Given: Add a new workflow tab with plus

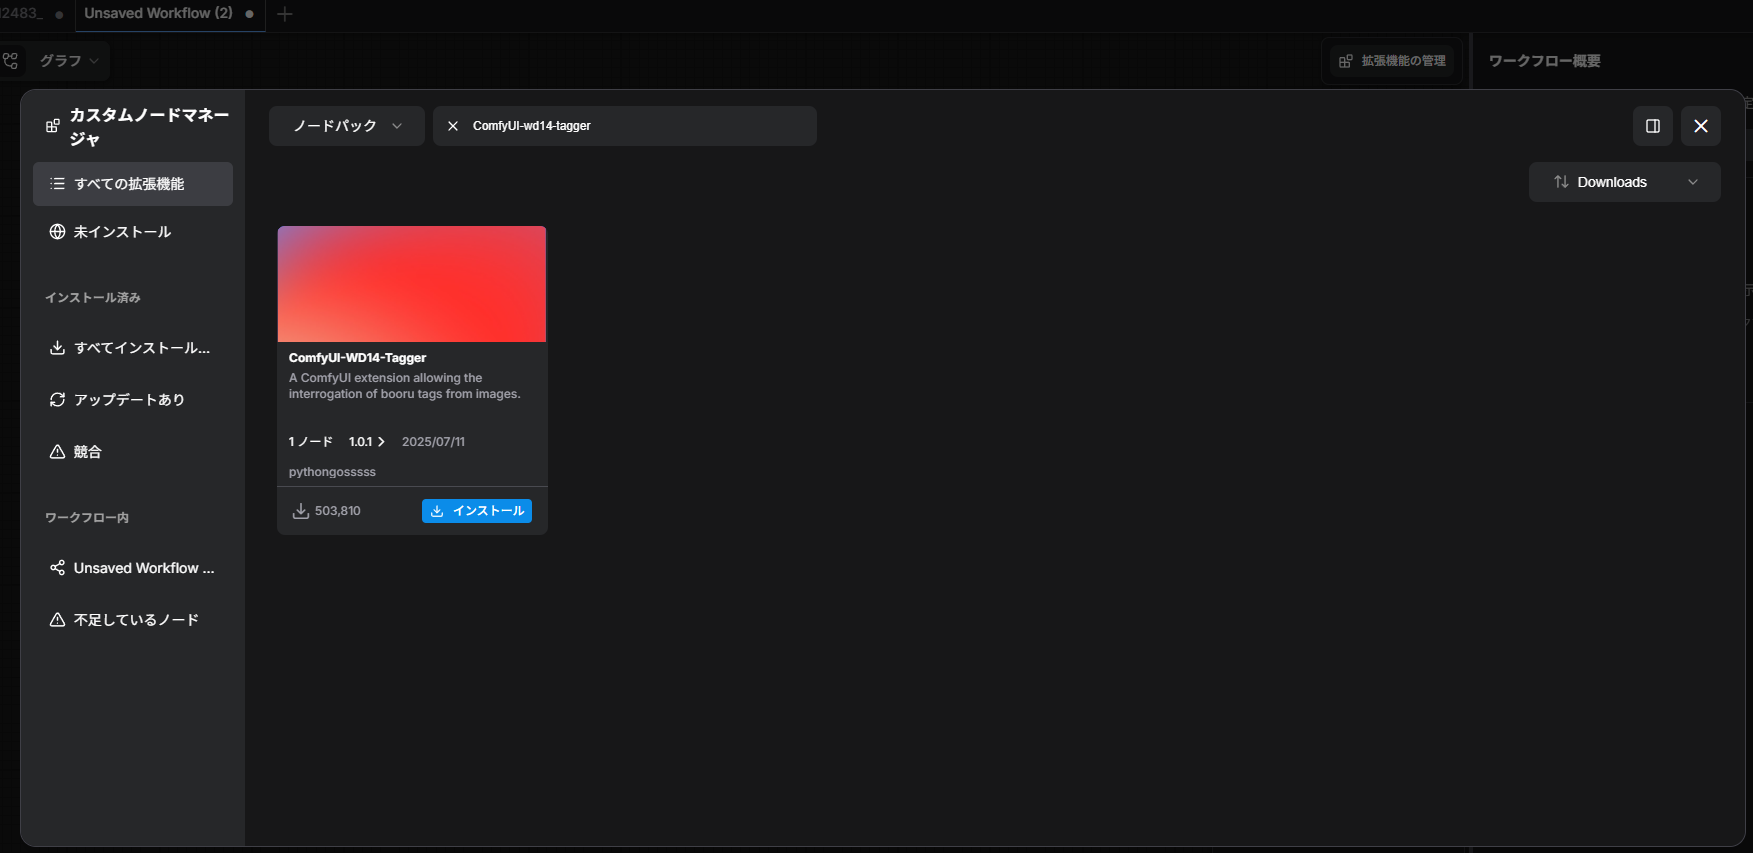Looking at the screenshot, I should pos(285,14).
